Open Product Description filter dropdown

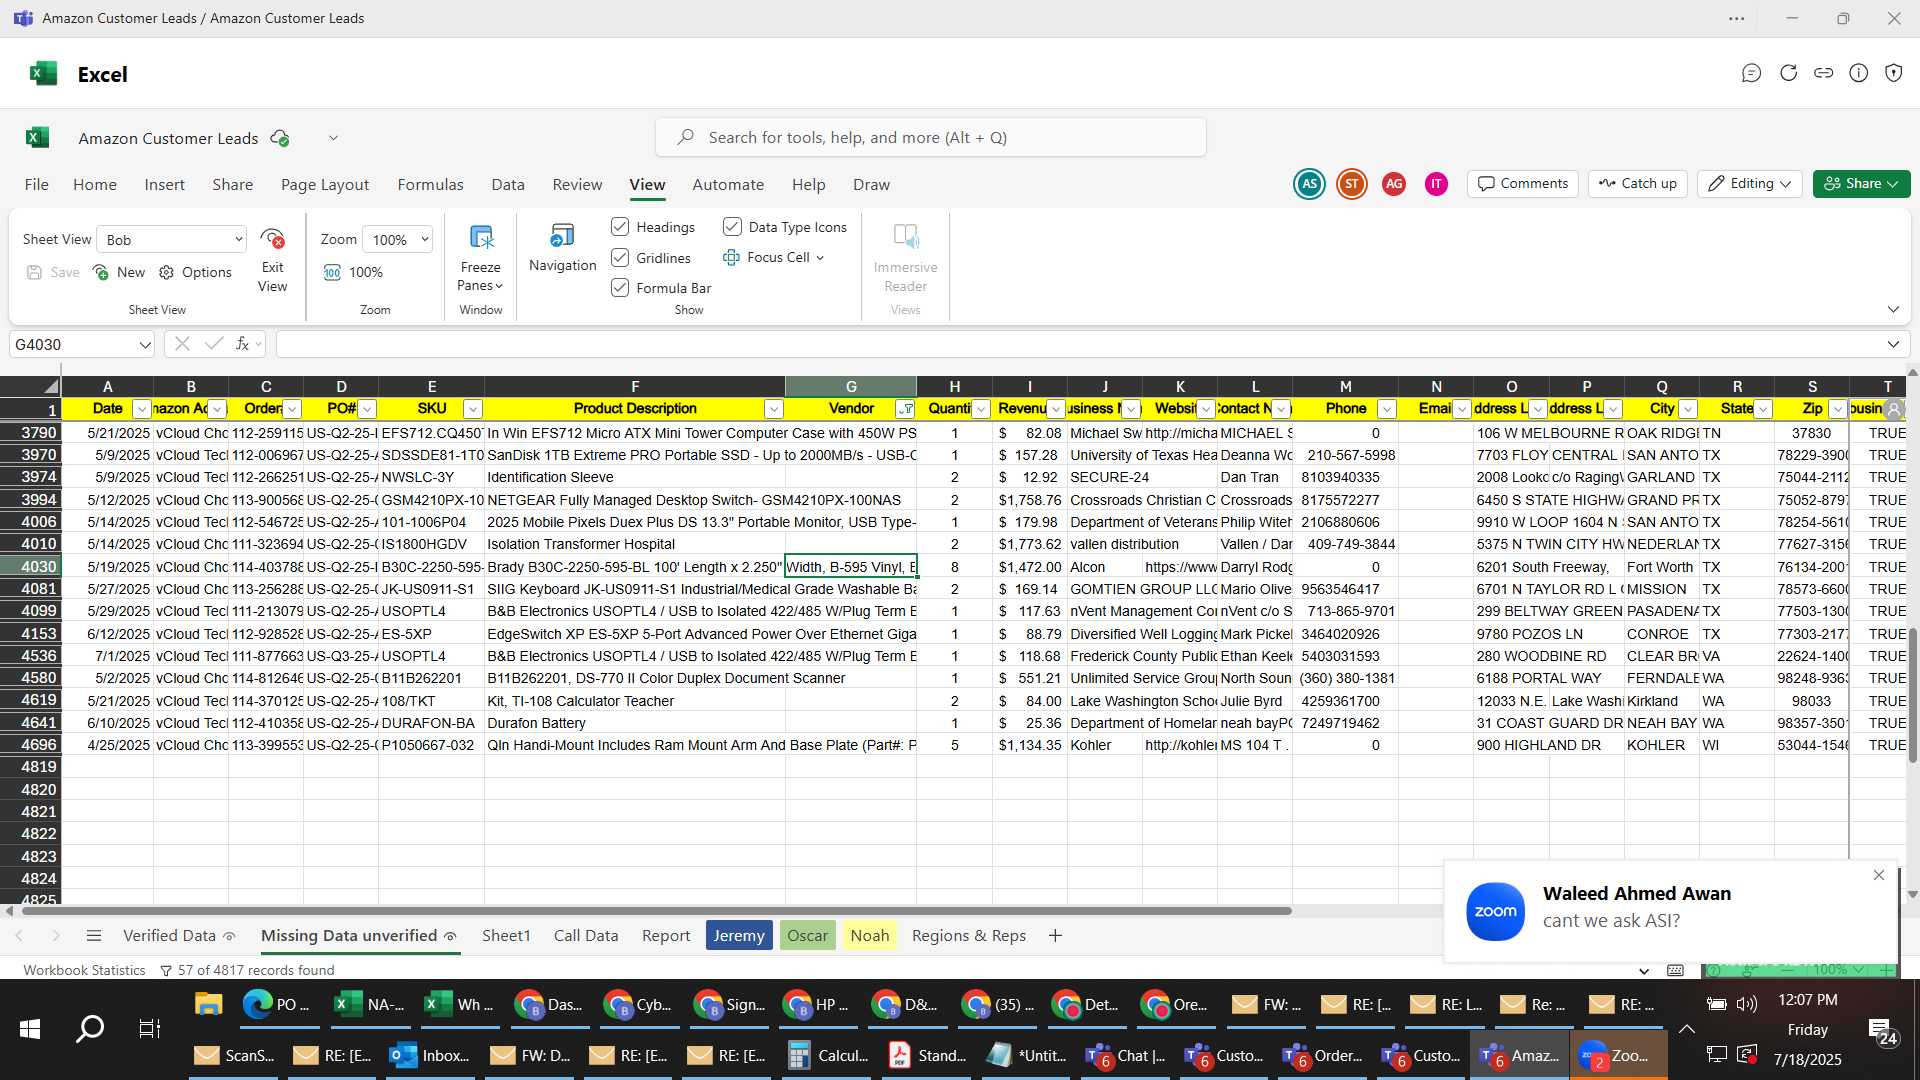[773, 409]
